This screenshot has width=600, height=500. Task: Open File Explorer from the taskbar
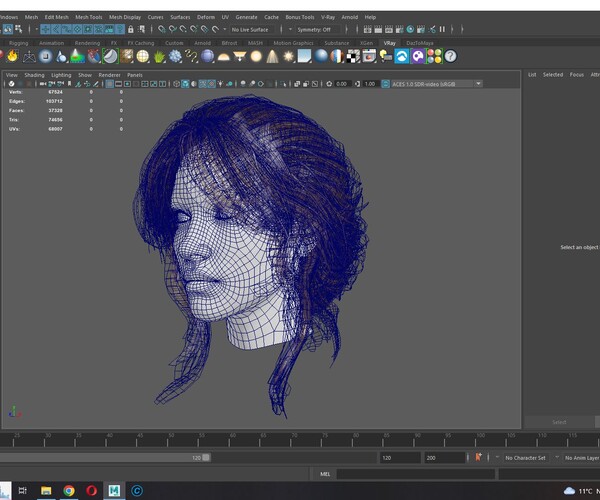(46, 490)
